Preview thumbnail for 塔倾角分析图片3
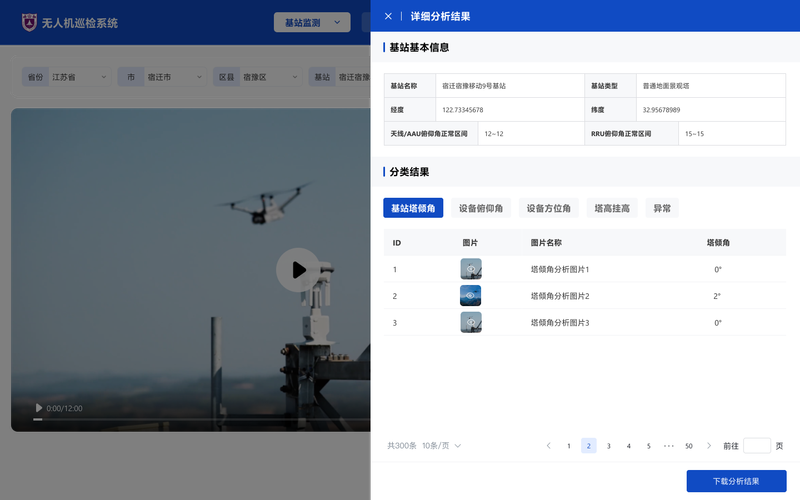This screenshot has width=800, height=500. tap(471, 322)
